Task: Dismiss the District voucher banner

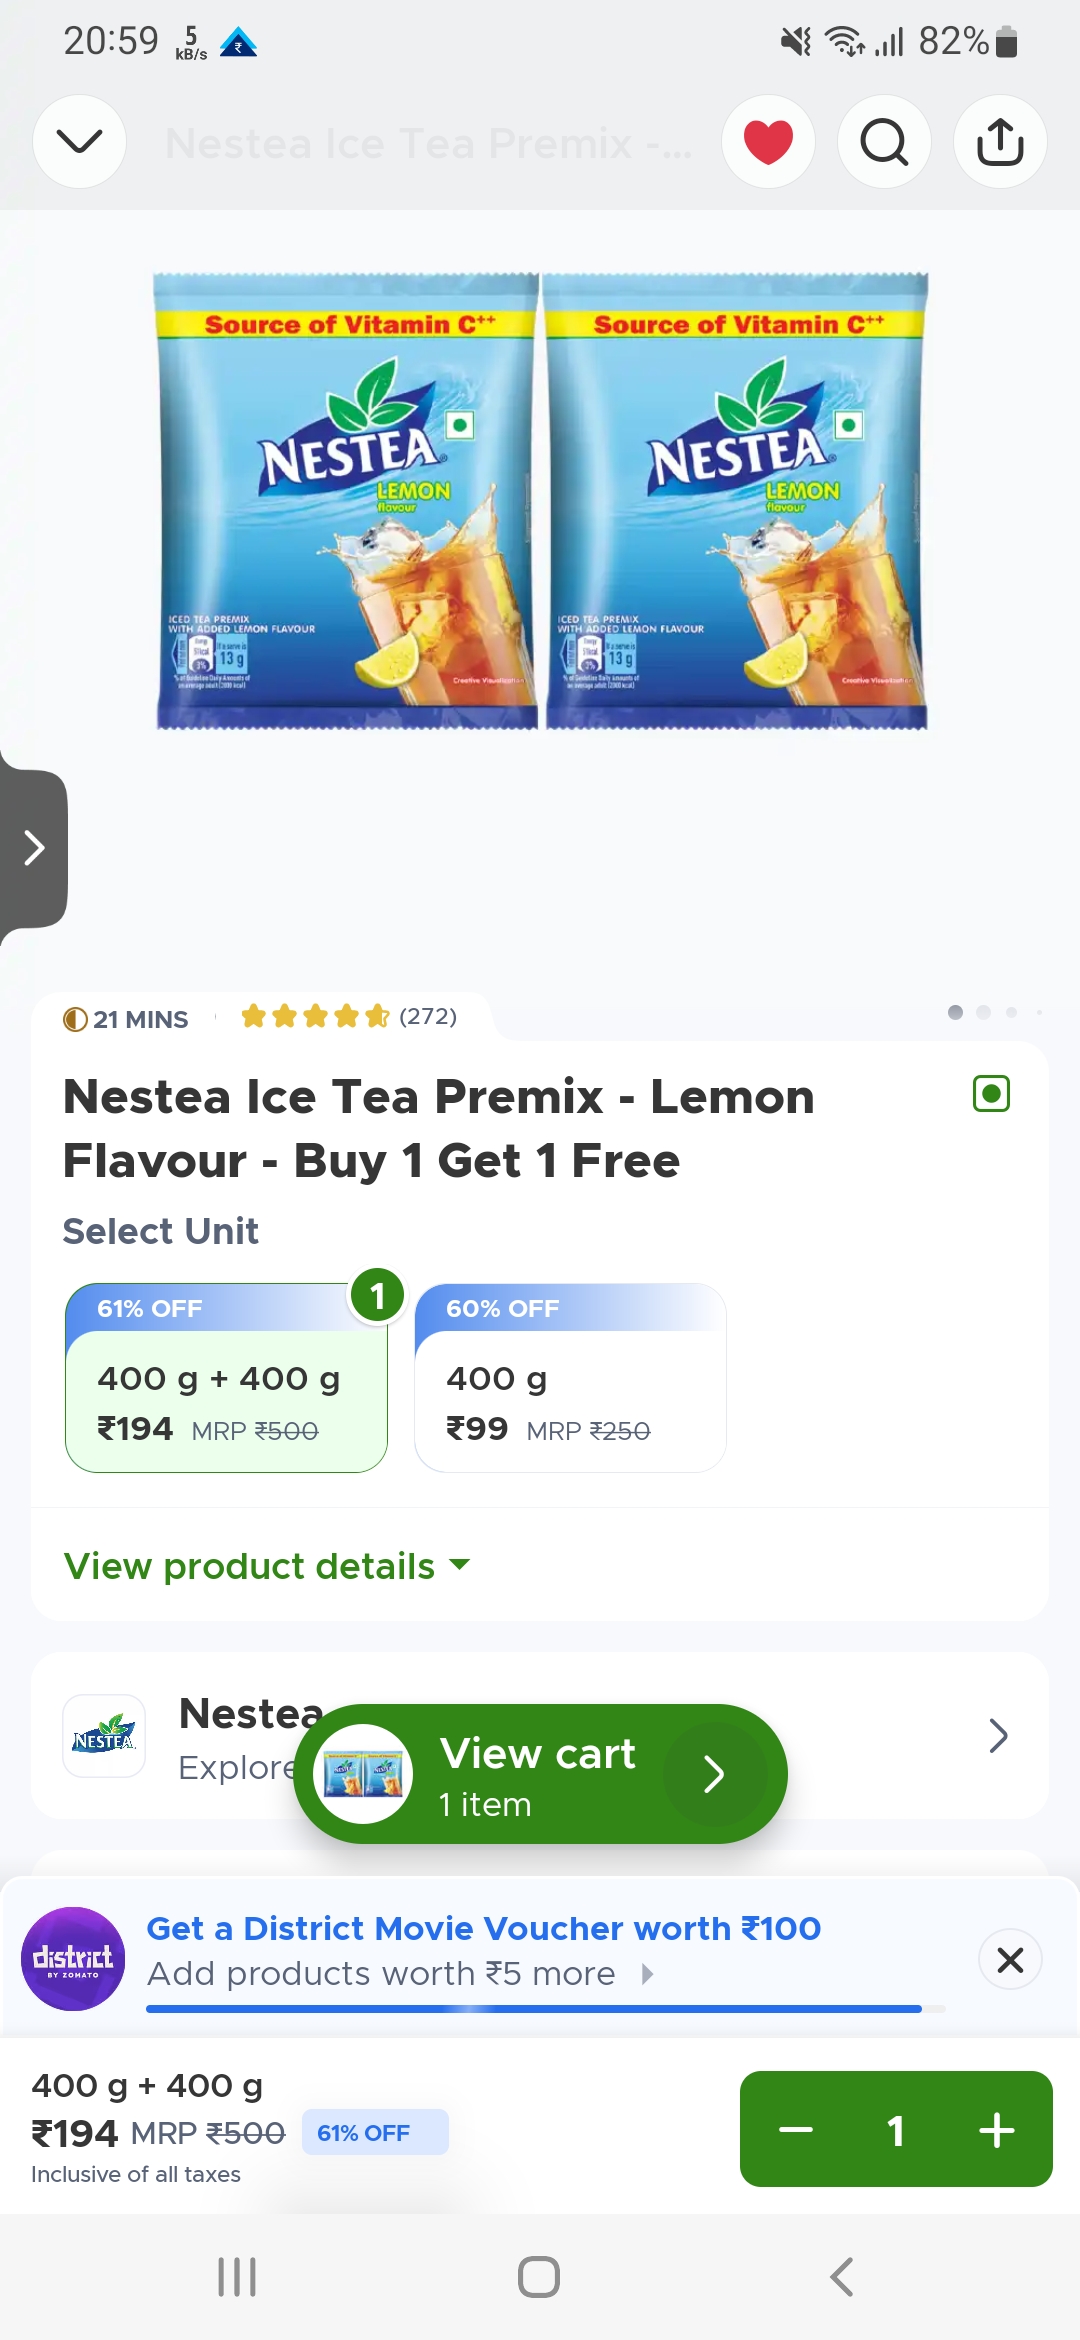Action: [x=1010, y=1960]
